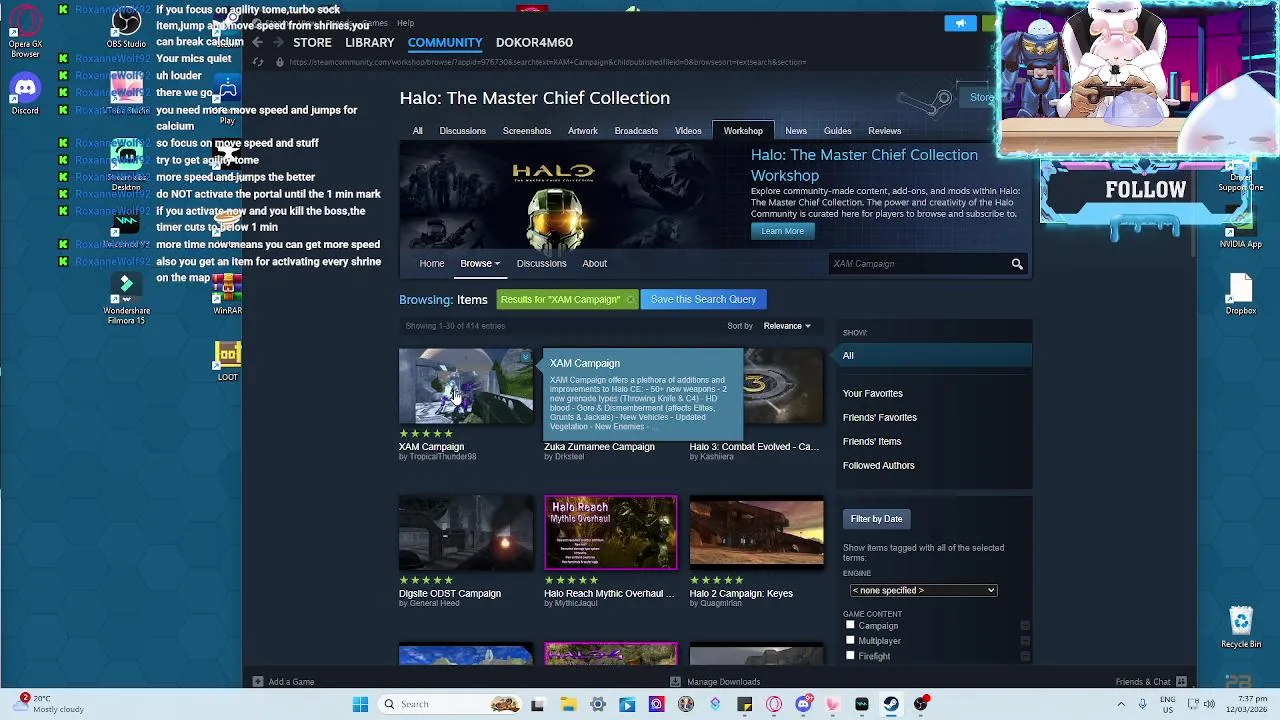Open the Settings gear taskbar icon

click(597, 704)
